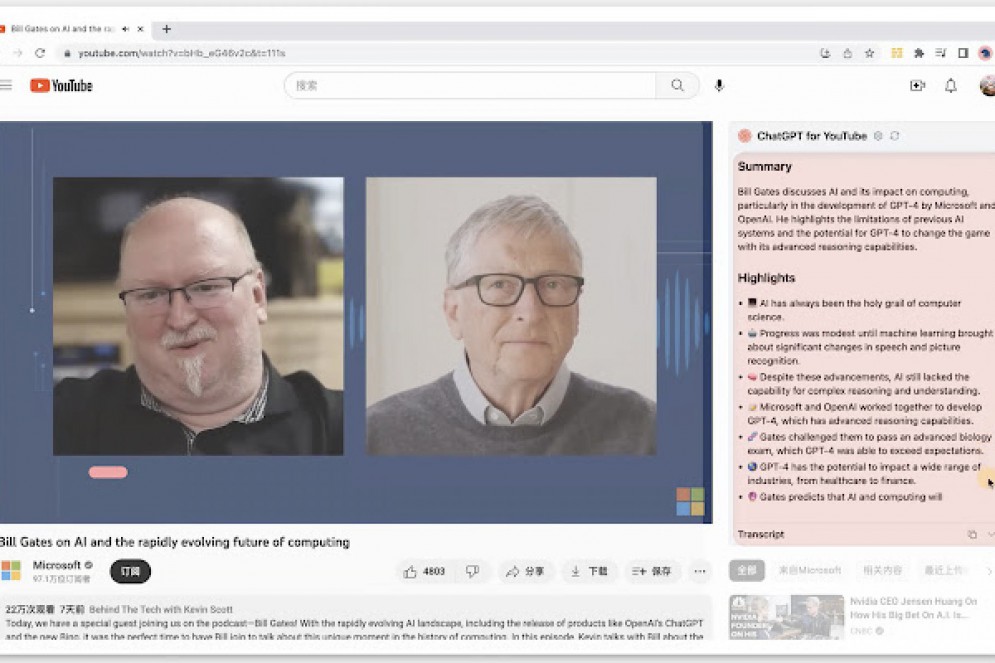Click the YouTube logo to go home
The width and height of the screenshot is (995, 663).
(x=61, y=86)
